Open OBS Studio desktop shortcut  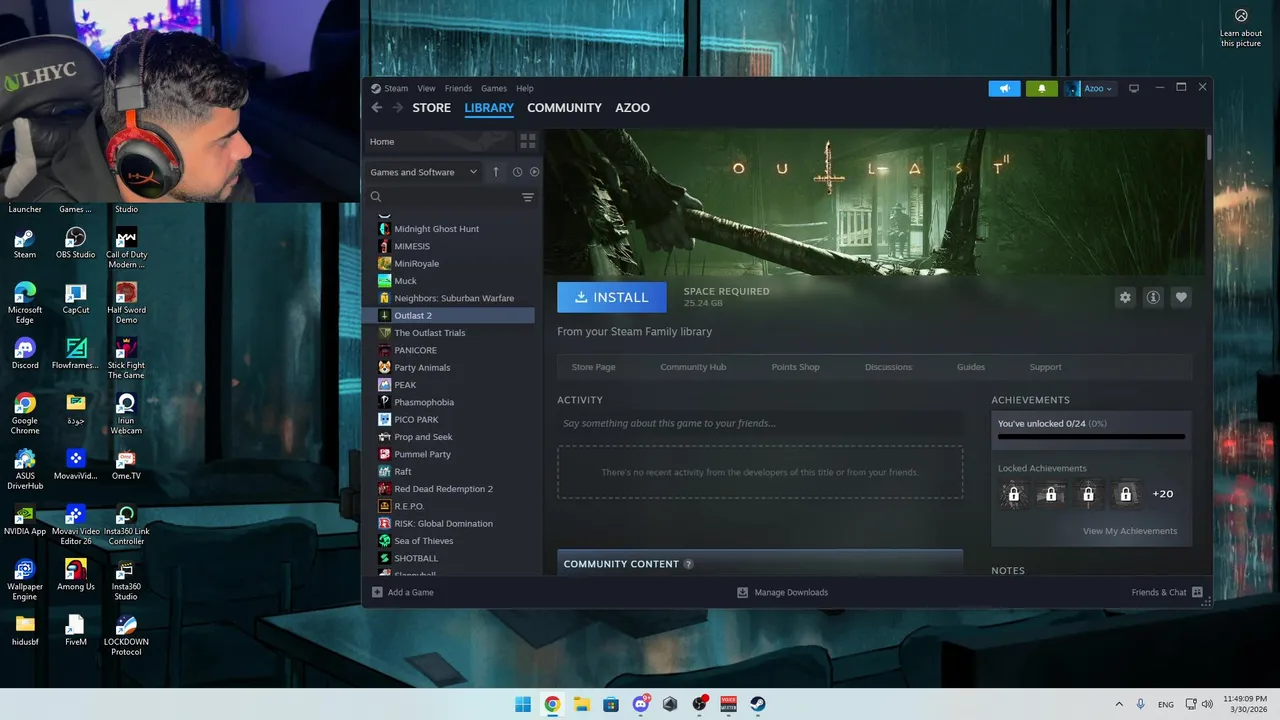pyautogui.click(x=75, y=243)
